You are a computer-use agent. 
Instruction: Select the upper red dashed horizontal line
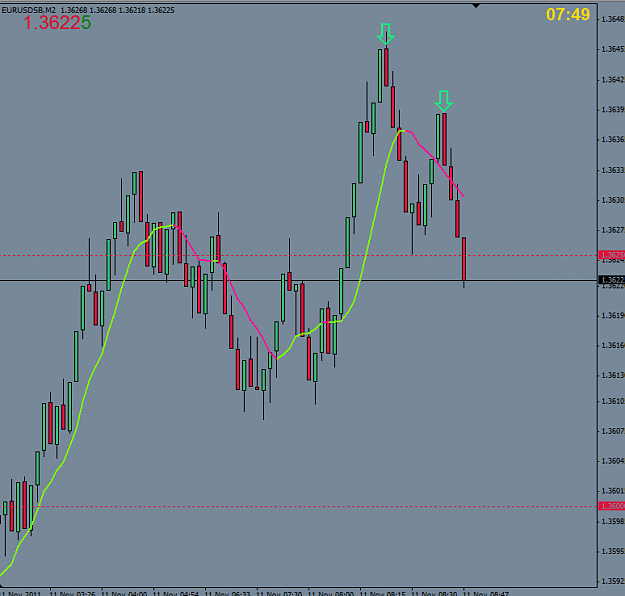pos(299,256)
